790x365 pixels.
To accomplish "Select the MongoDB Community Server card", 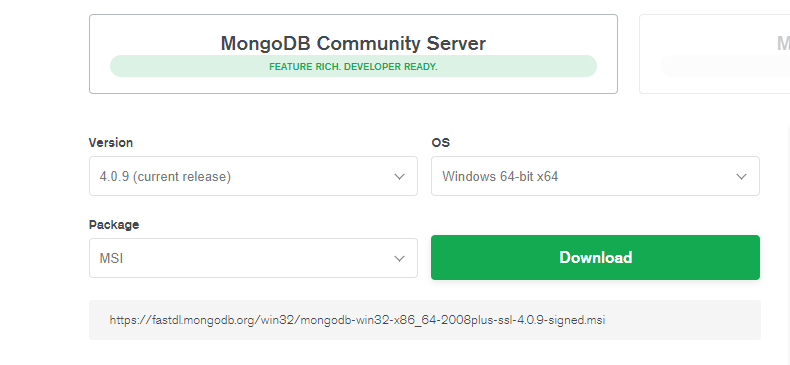I will tap(353, 54).
